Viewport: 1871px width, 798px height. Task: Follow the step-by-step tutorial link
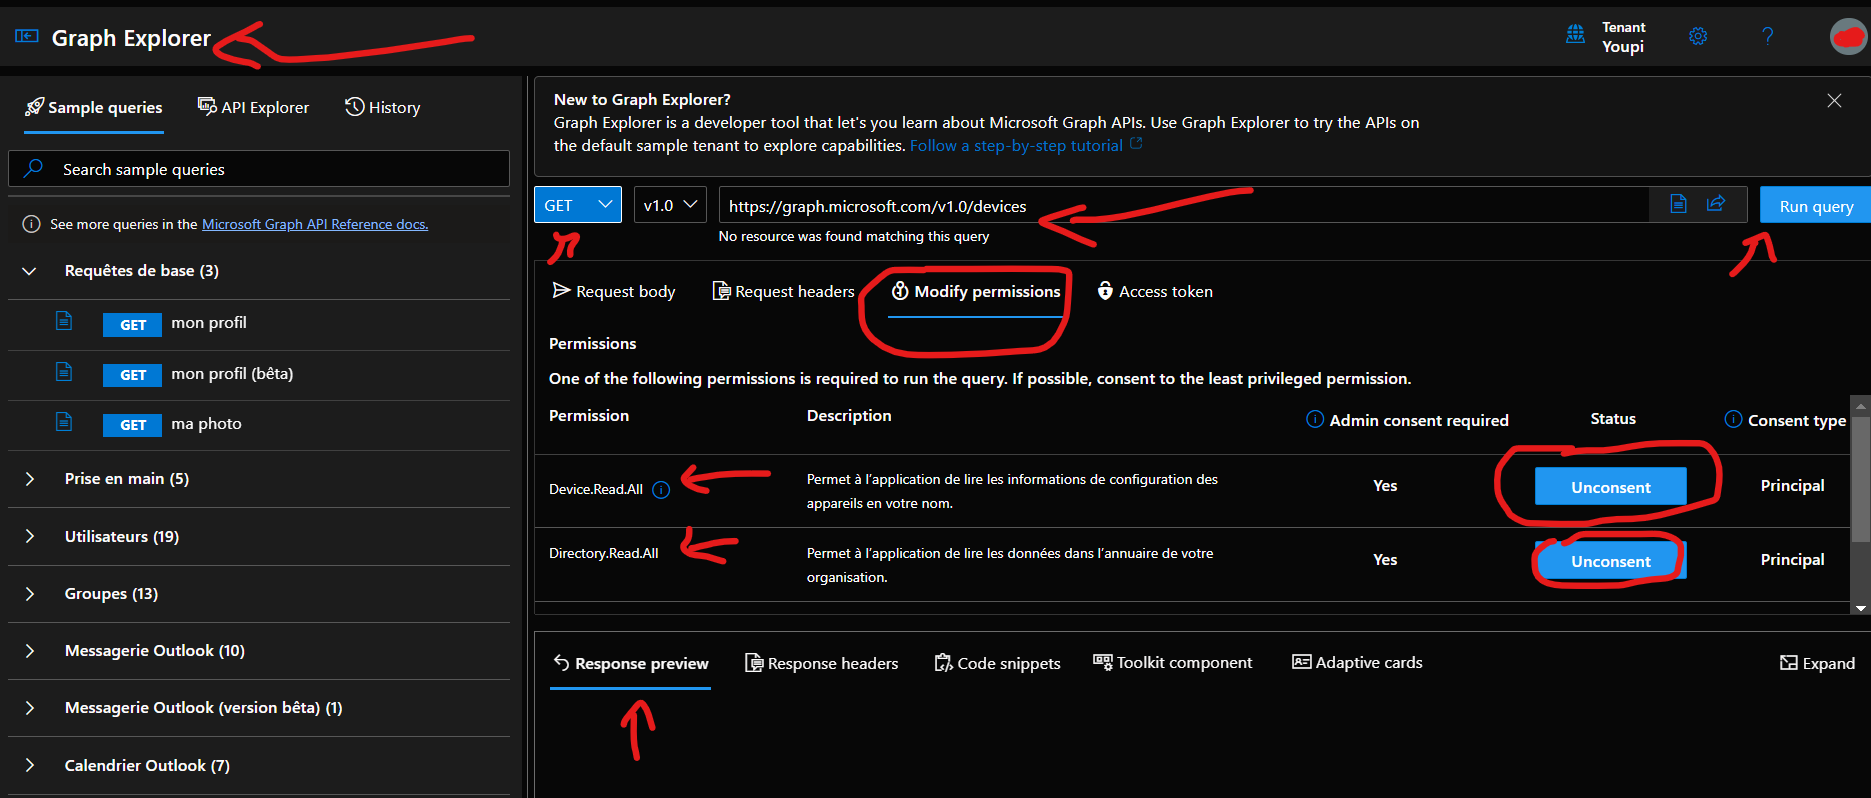[1016, 146]
